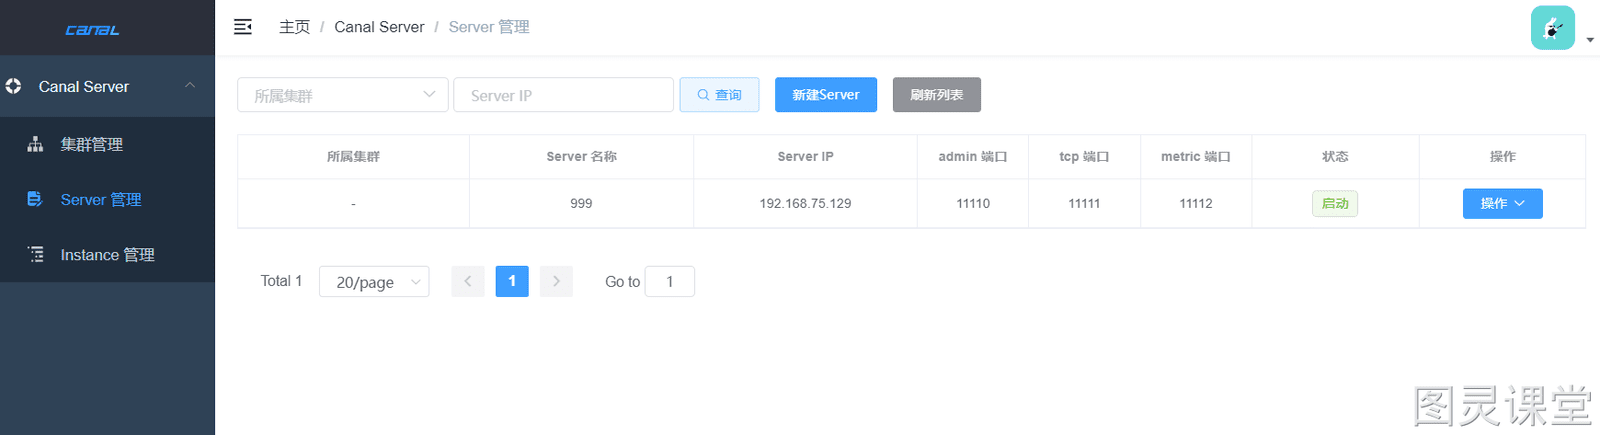This screenshot has width=1600, height=435.
Task: Focus the Server IP search field
Action: [563, 95]
